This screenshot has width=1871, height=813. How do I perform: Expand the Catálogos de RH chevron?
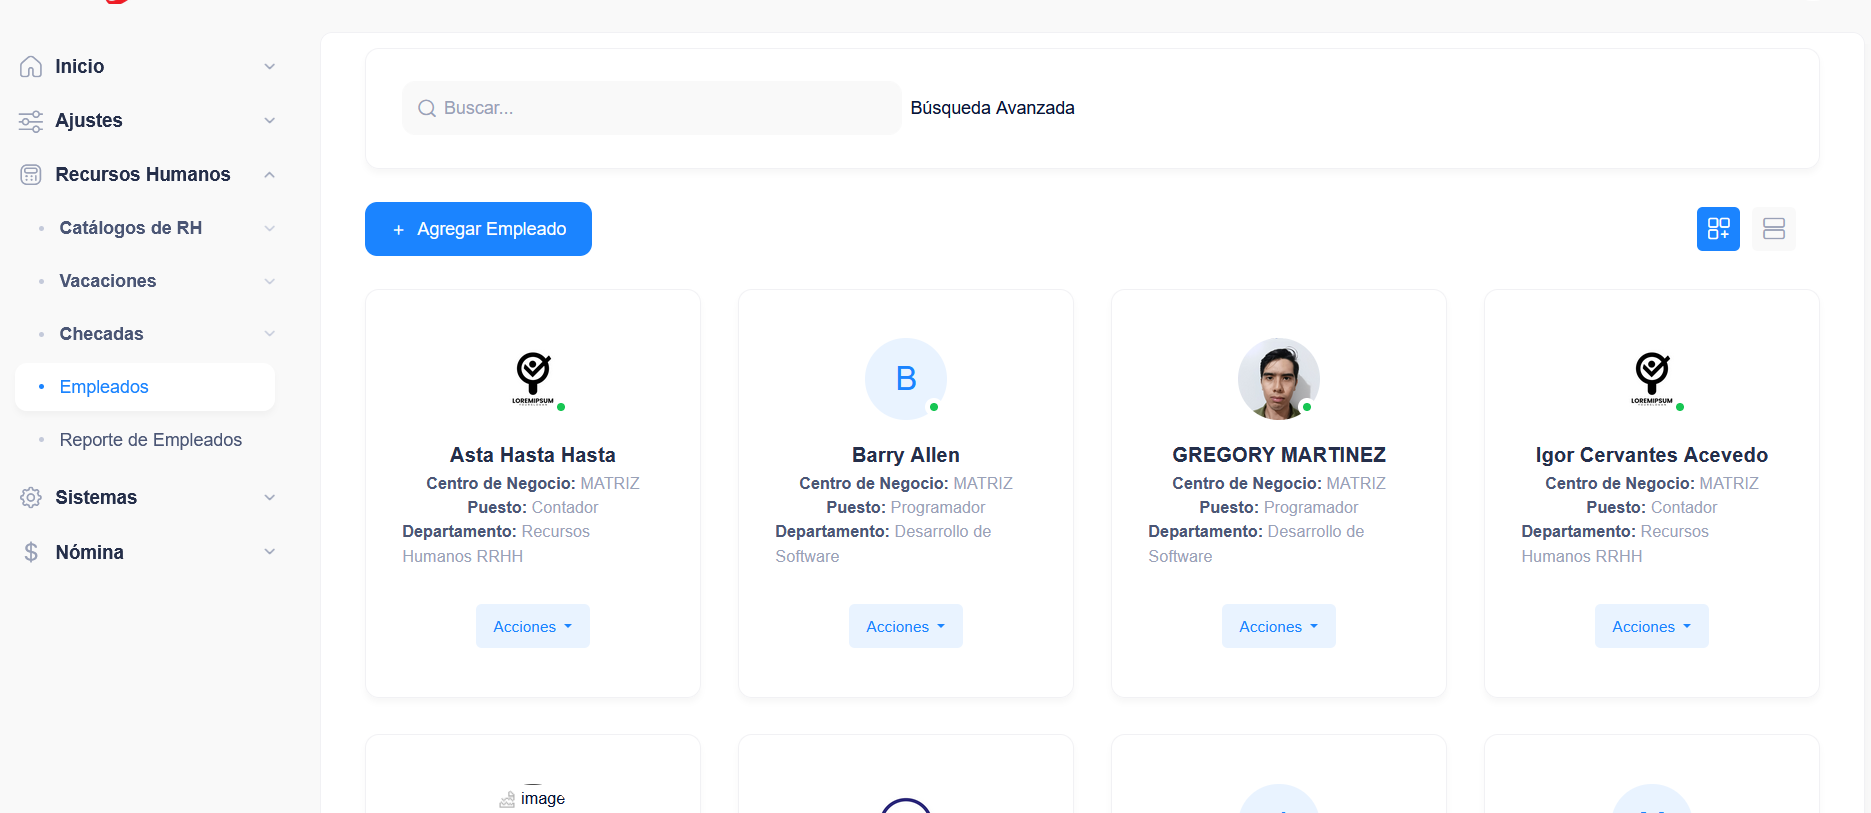(269, 228)
